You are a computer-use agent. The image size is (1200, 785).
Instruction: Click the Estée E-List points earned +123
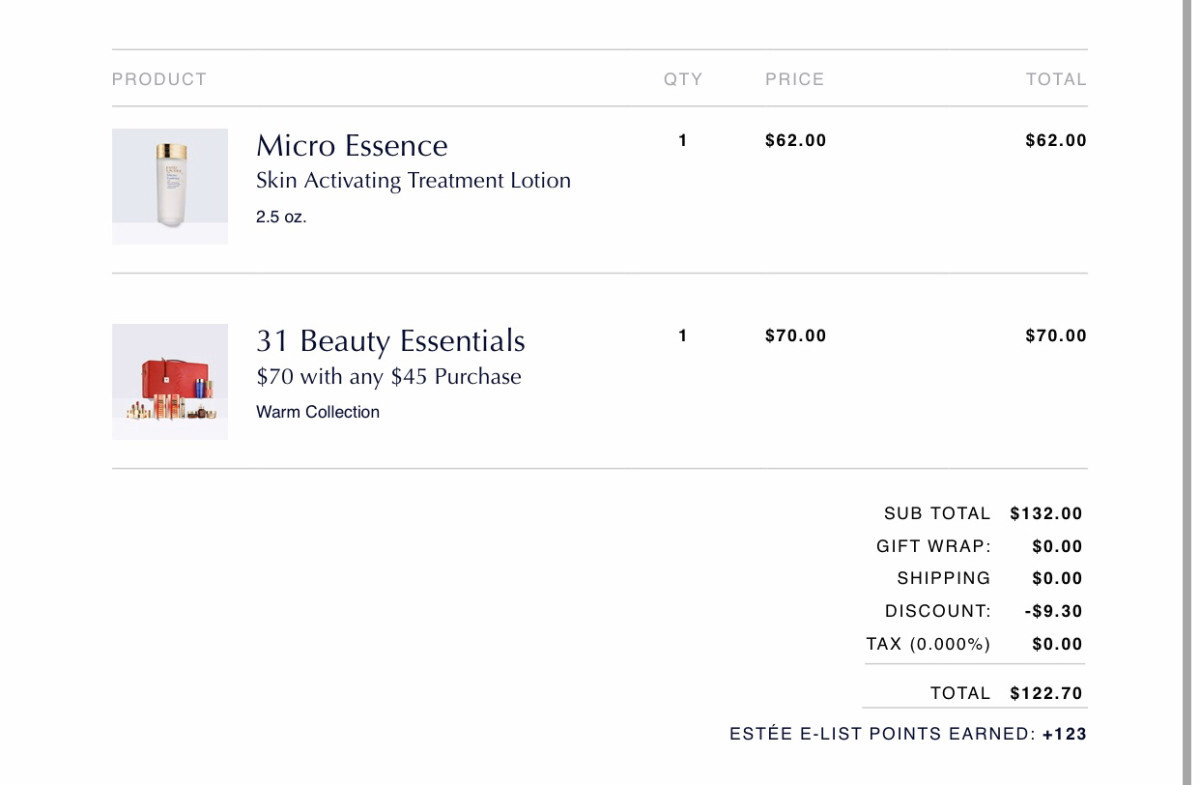pos(1064,734)
